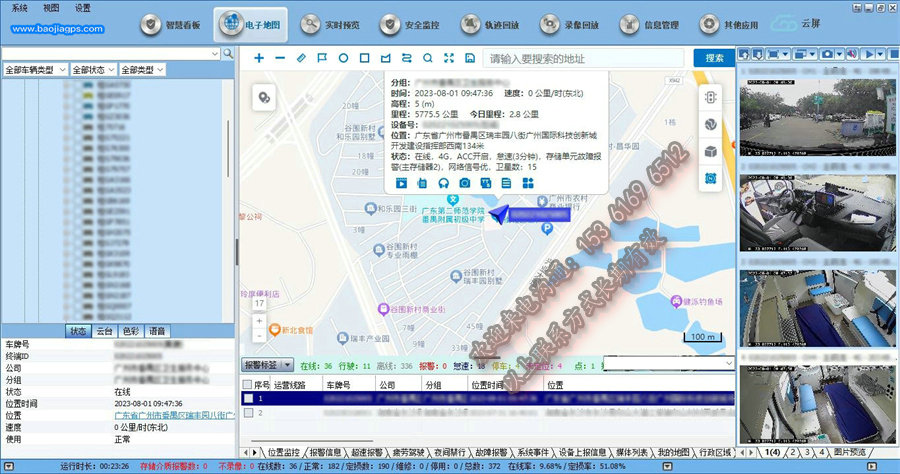Click the fullscreen map icon
Viewport: 900px width, 474px height.
(448, 58)
